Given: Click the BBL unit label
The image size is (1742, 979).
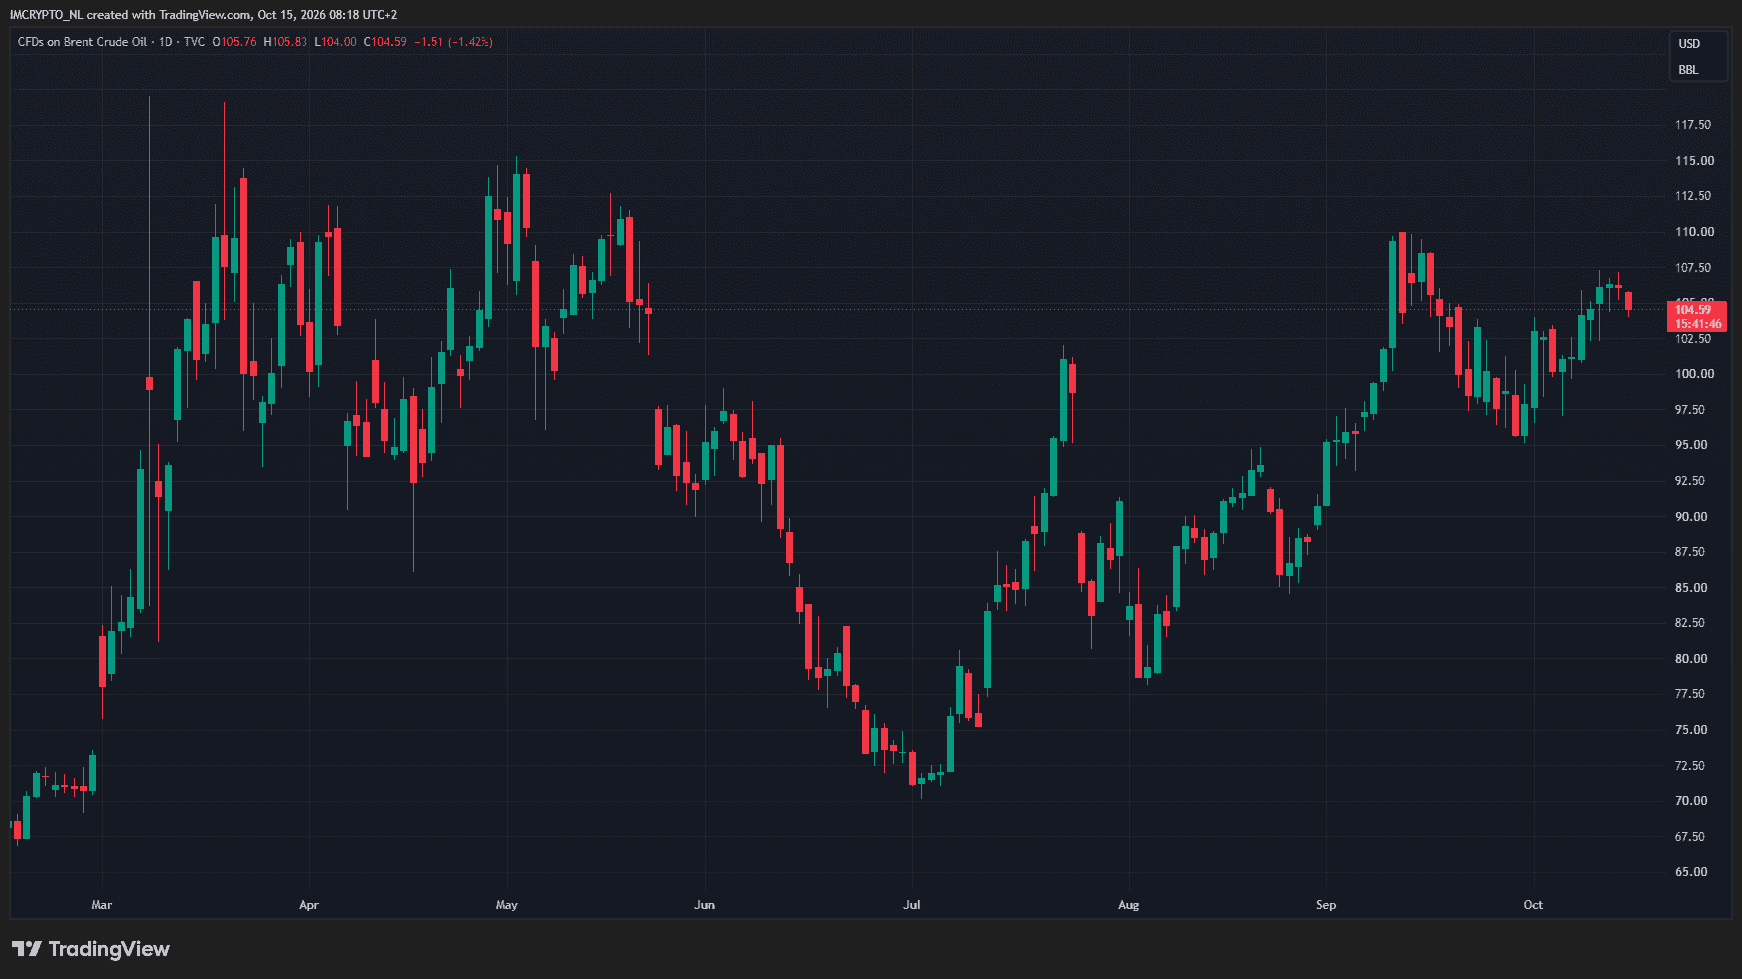Looking at the screenshot, I should [1688, 70].
